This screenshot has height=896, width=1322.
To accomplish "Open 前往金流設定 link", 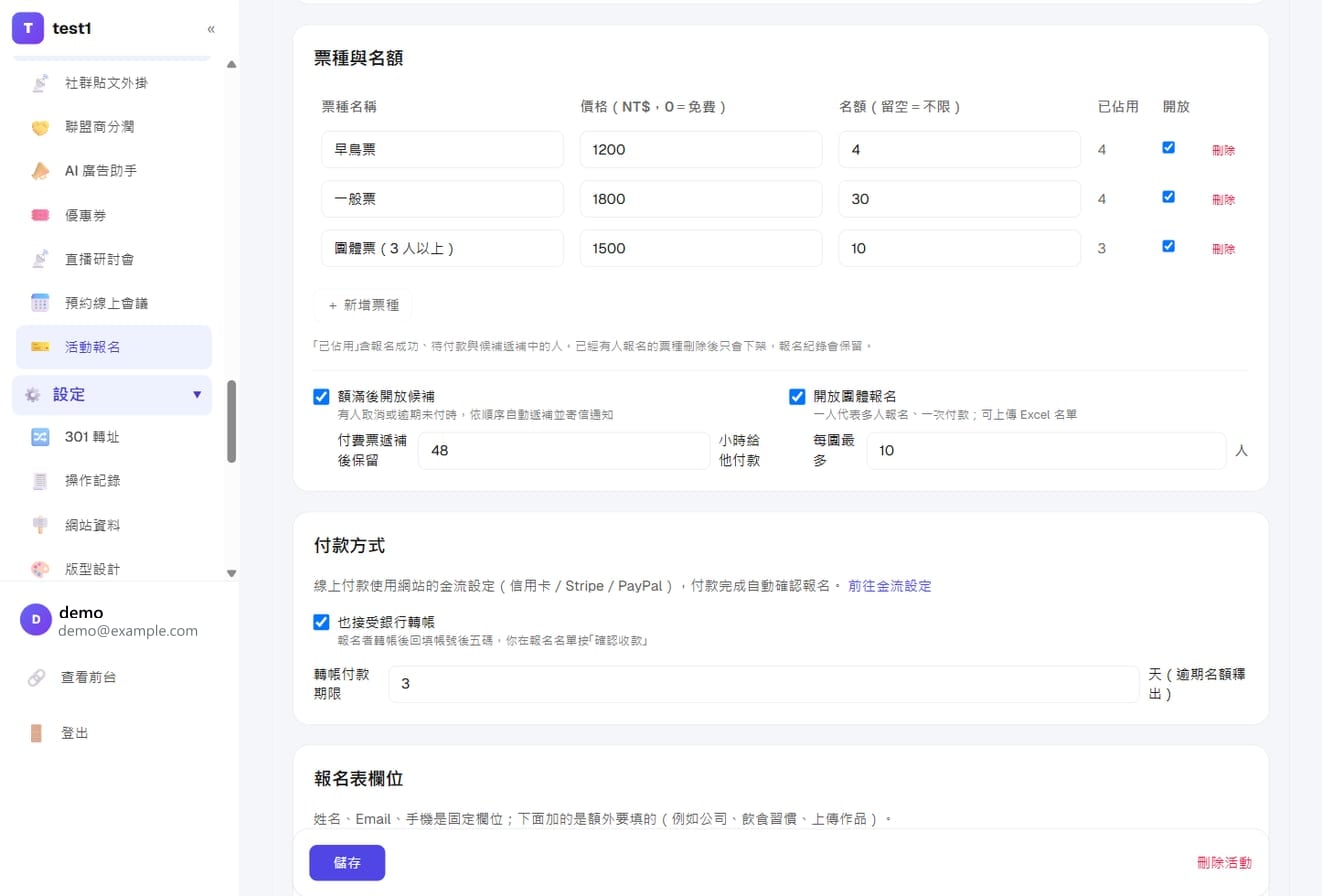I will click(889, 586).
